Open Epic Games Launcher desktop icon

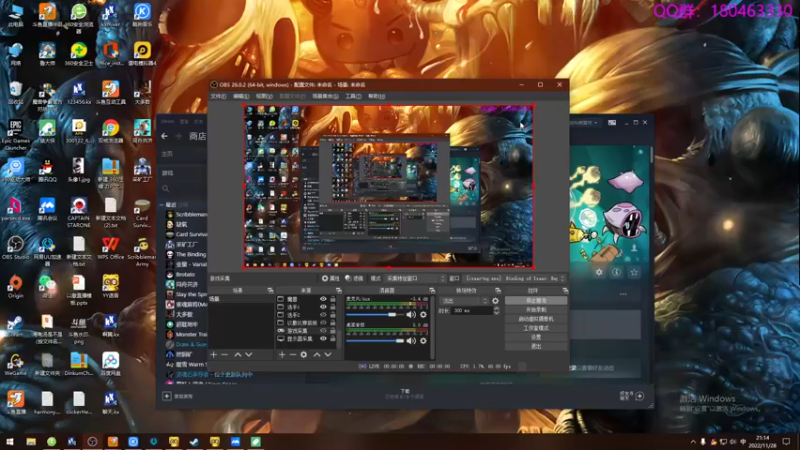click(x=15, y=135)
